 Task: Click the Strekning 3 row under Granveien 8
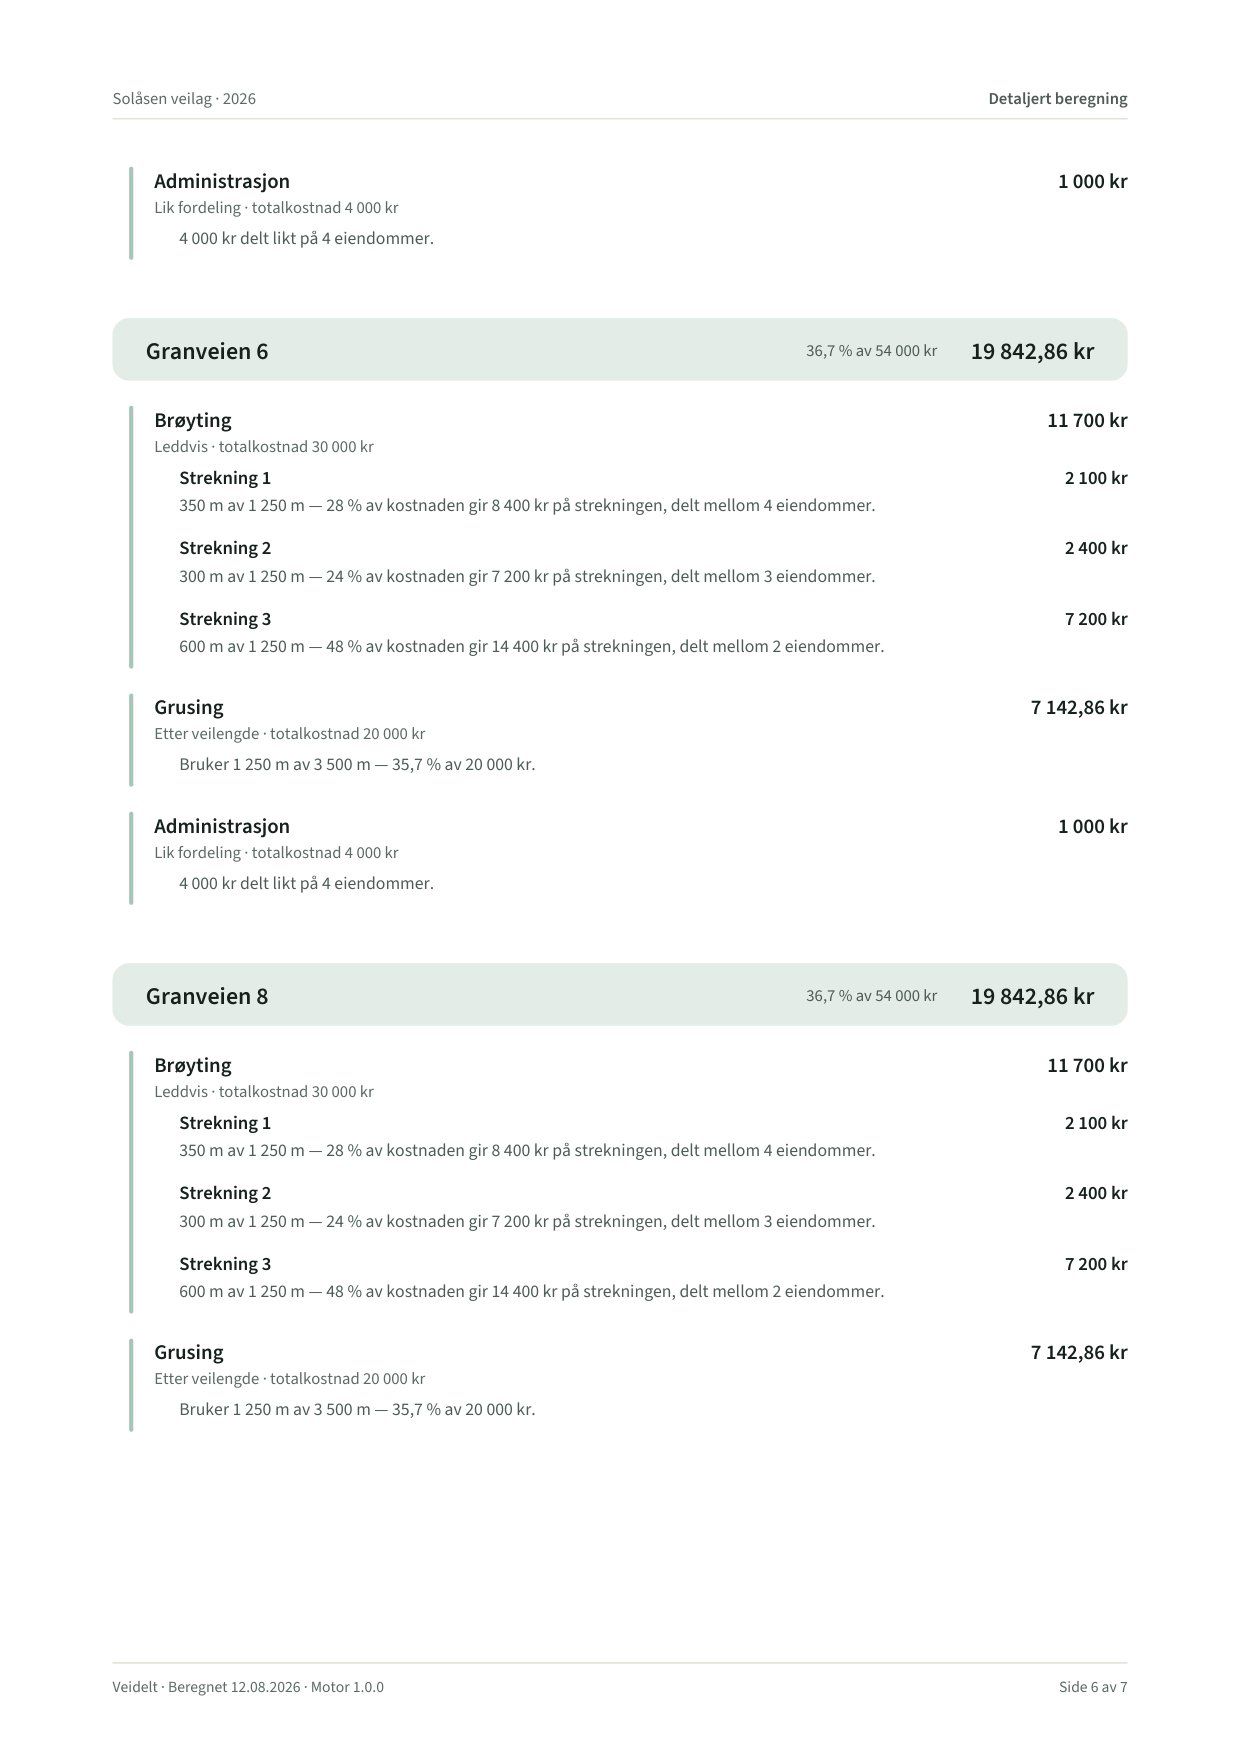coord(653,1277)
